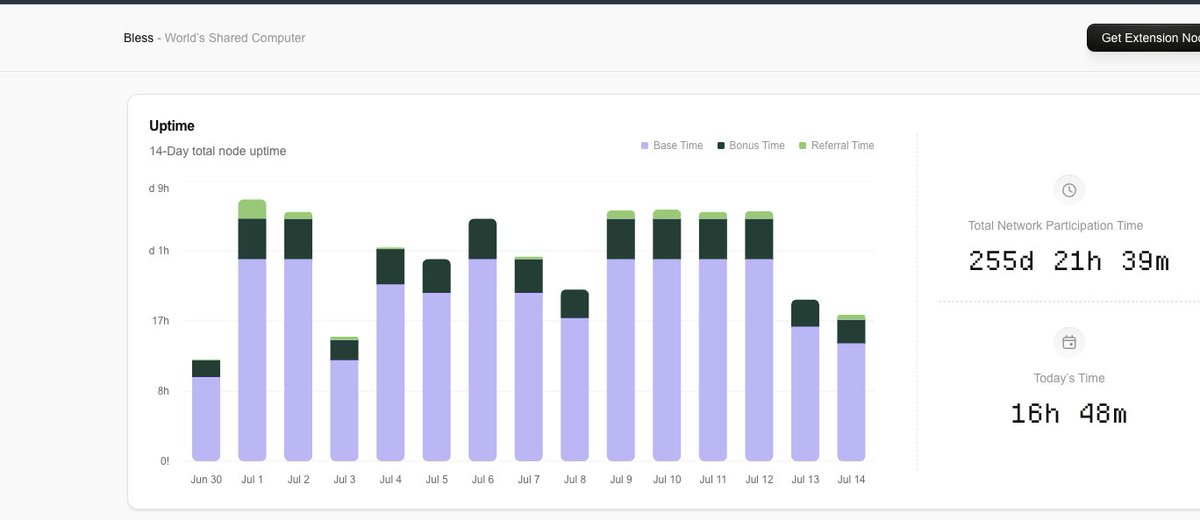This screenshot has height=520, width=1200.
Task: Click the 'World's Shared Computer' tagline
Action: tap(235, 38)
